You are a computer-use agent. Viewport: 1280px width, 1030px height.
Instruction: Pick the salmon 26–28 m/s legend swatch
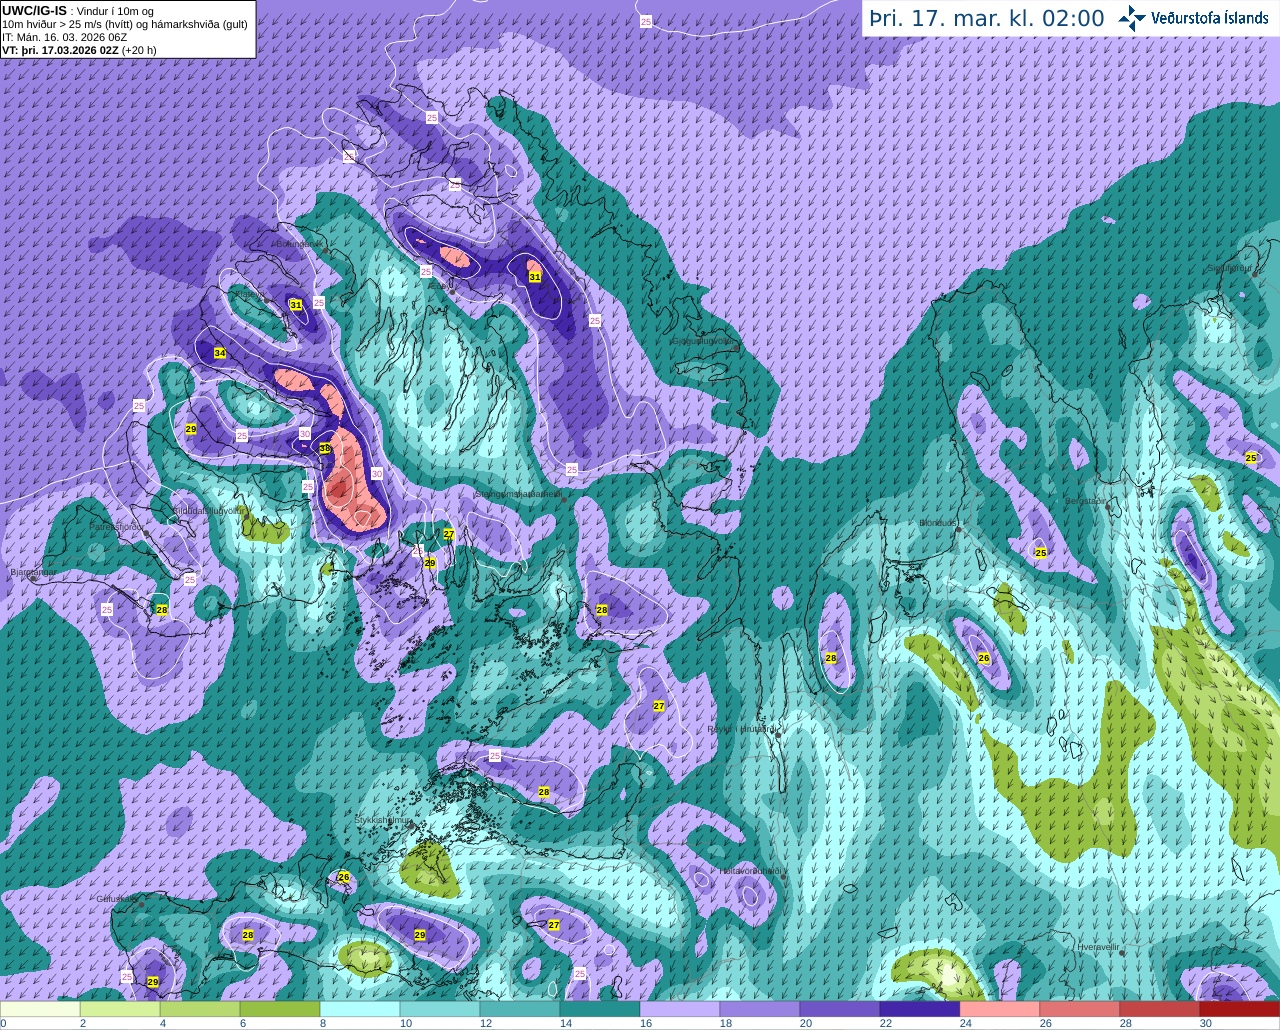(x=1080, y=1009)
